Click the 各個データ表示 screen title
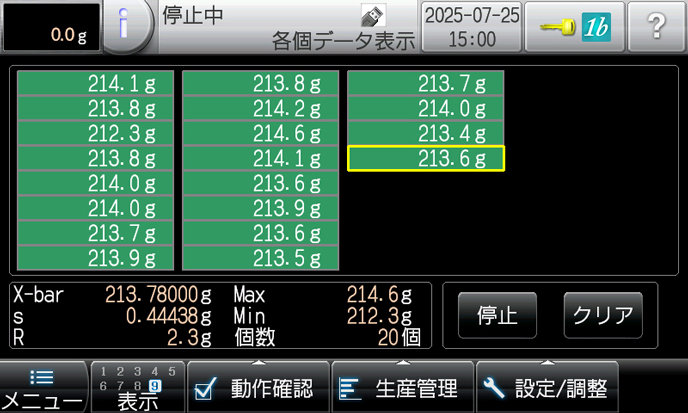This screenshot has width=688, height=413. tap(344, 41)
